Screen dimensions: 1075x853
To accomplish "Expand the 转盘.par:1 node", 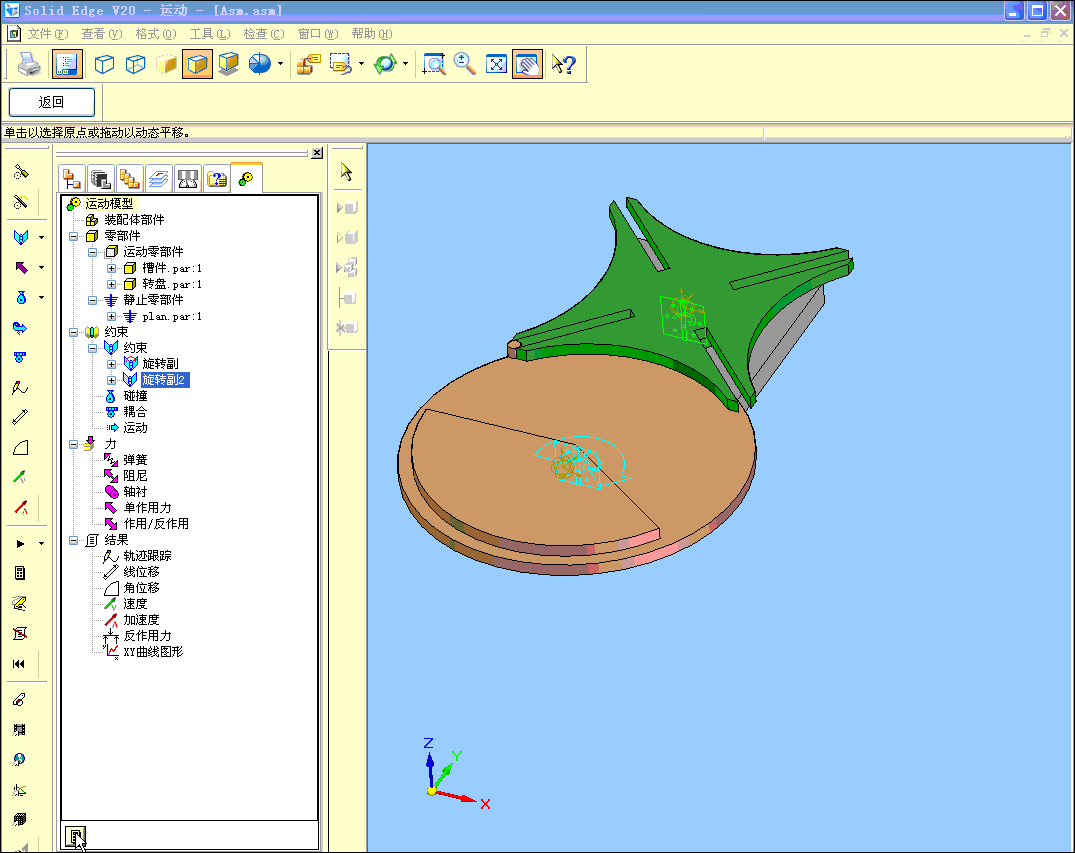I will click(x=111, y=284).
